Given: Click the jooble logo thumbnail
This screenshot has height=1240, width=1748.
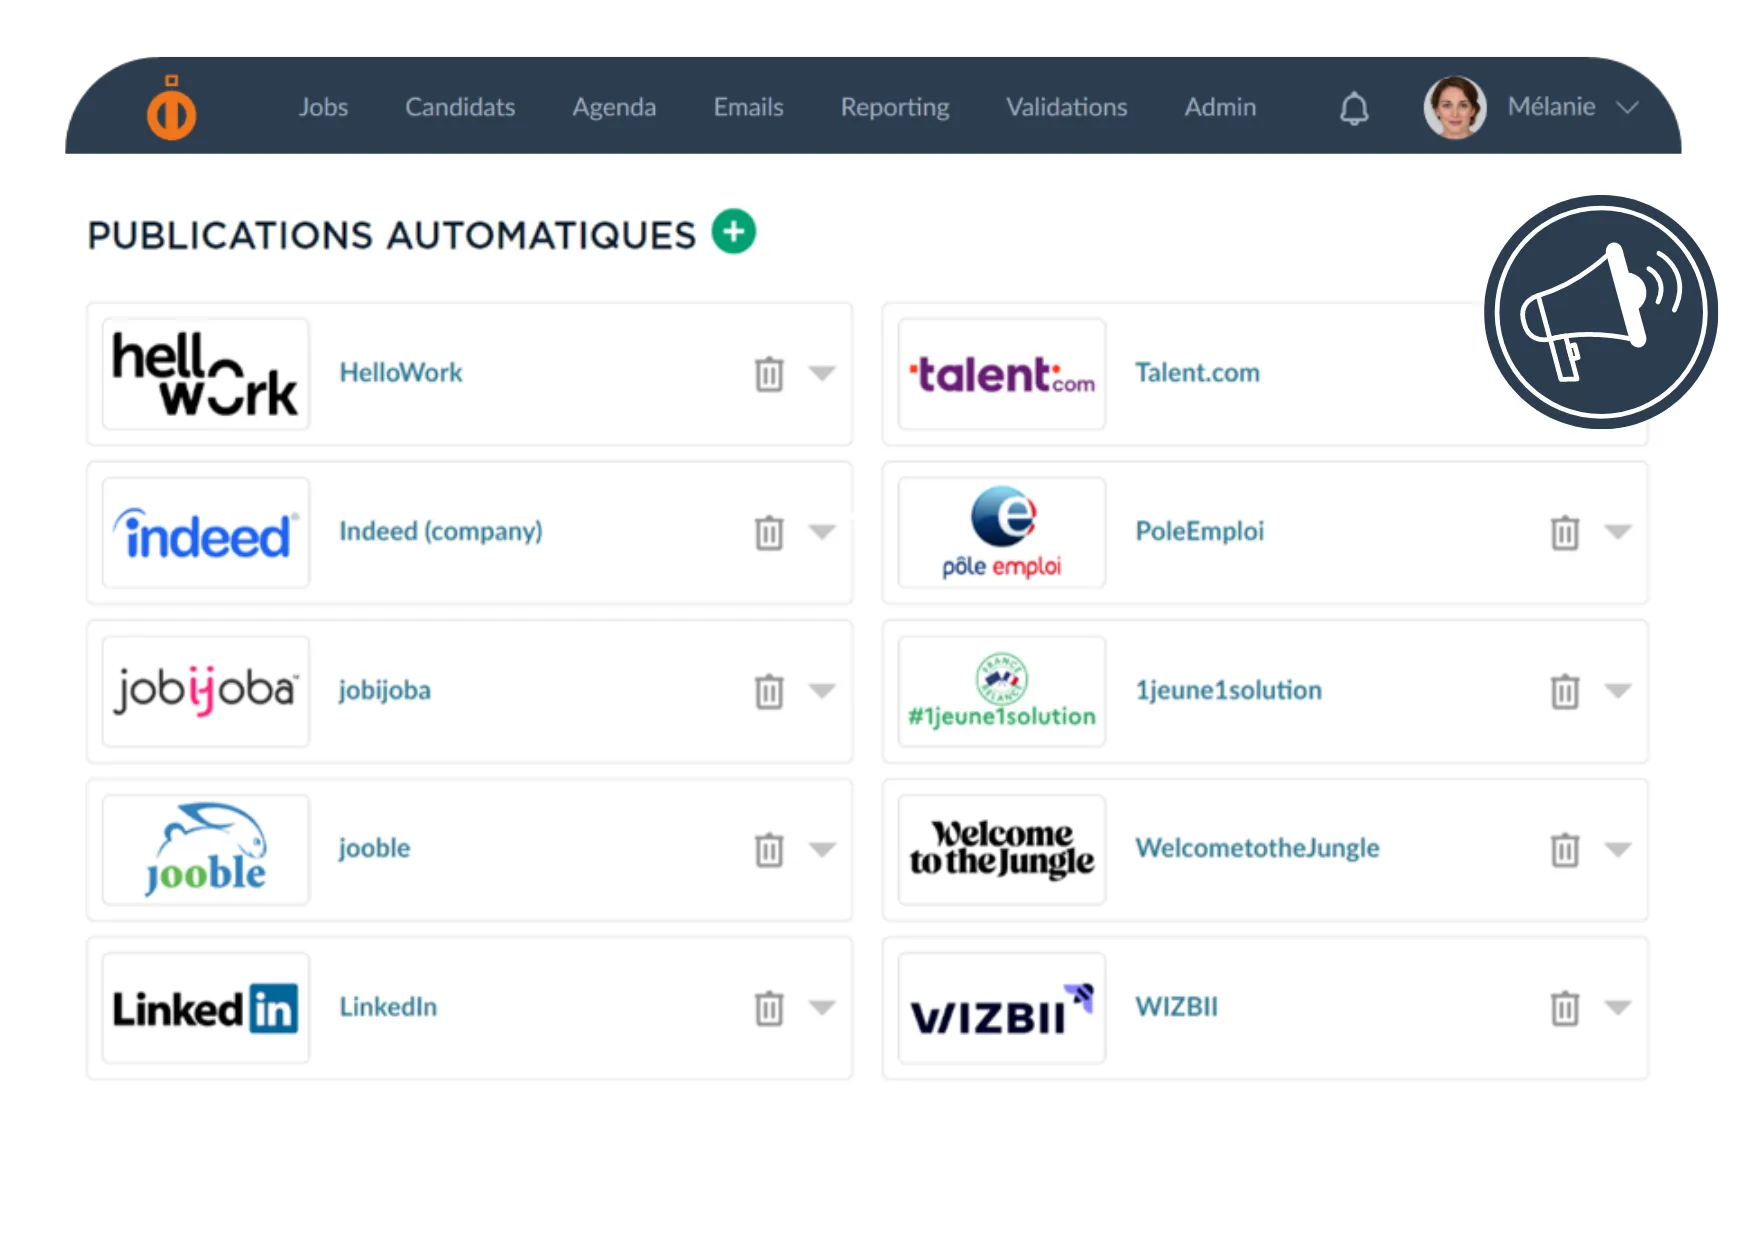Looking at the screenshot, I should click(x=206, y=850).
